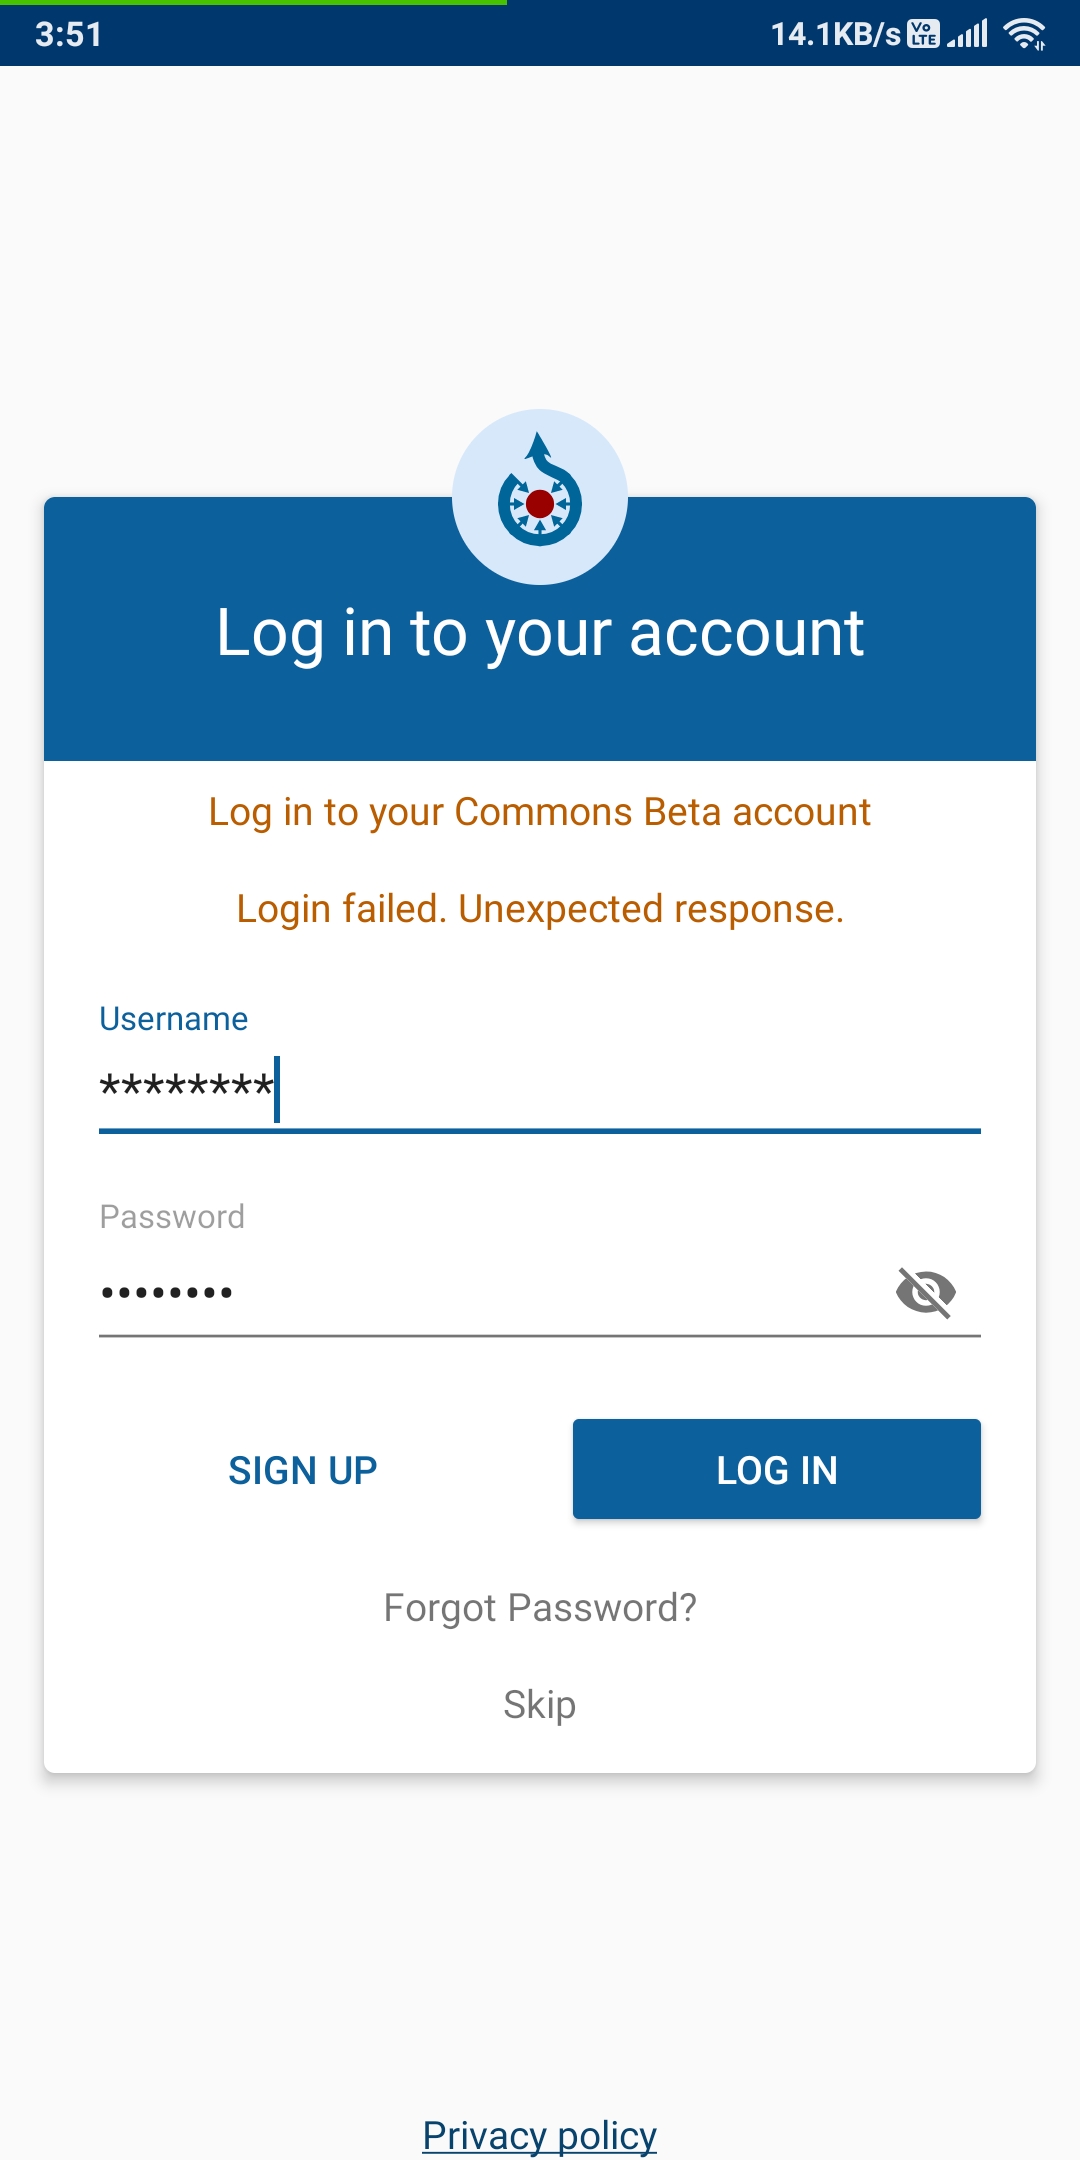View the Privacy policy
1080x2160 pixels.
(539, 2135)
